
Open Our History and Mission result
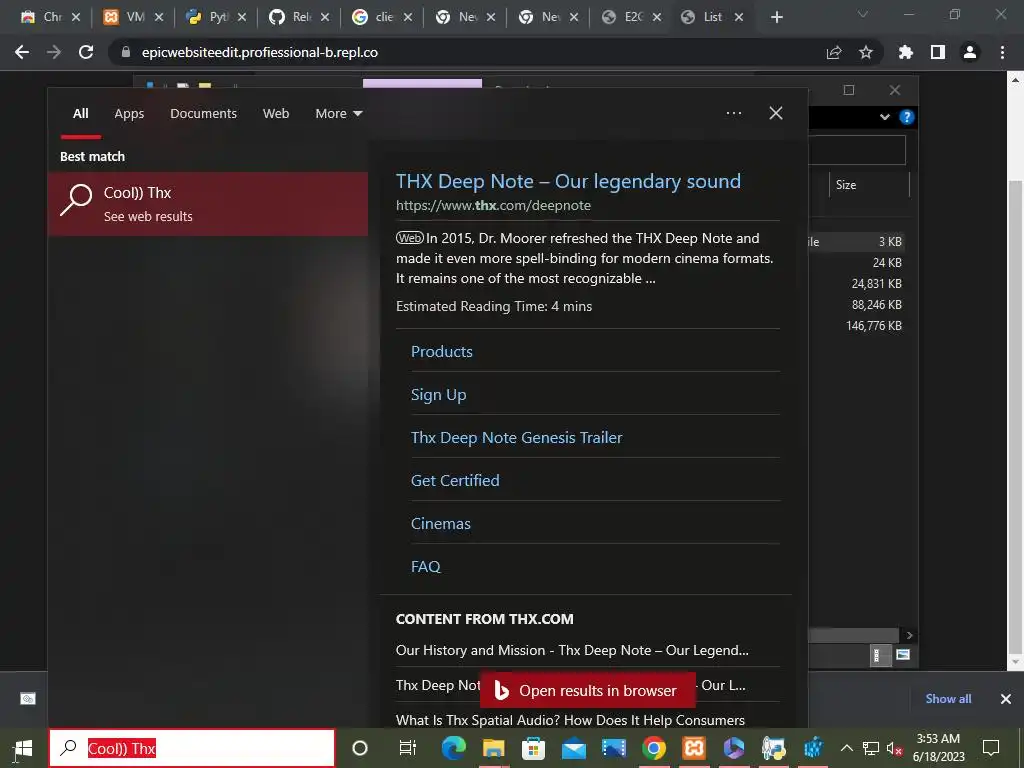tap(572, 650)
